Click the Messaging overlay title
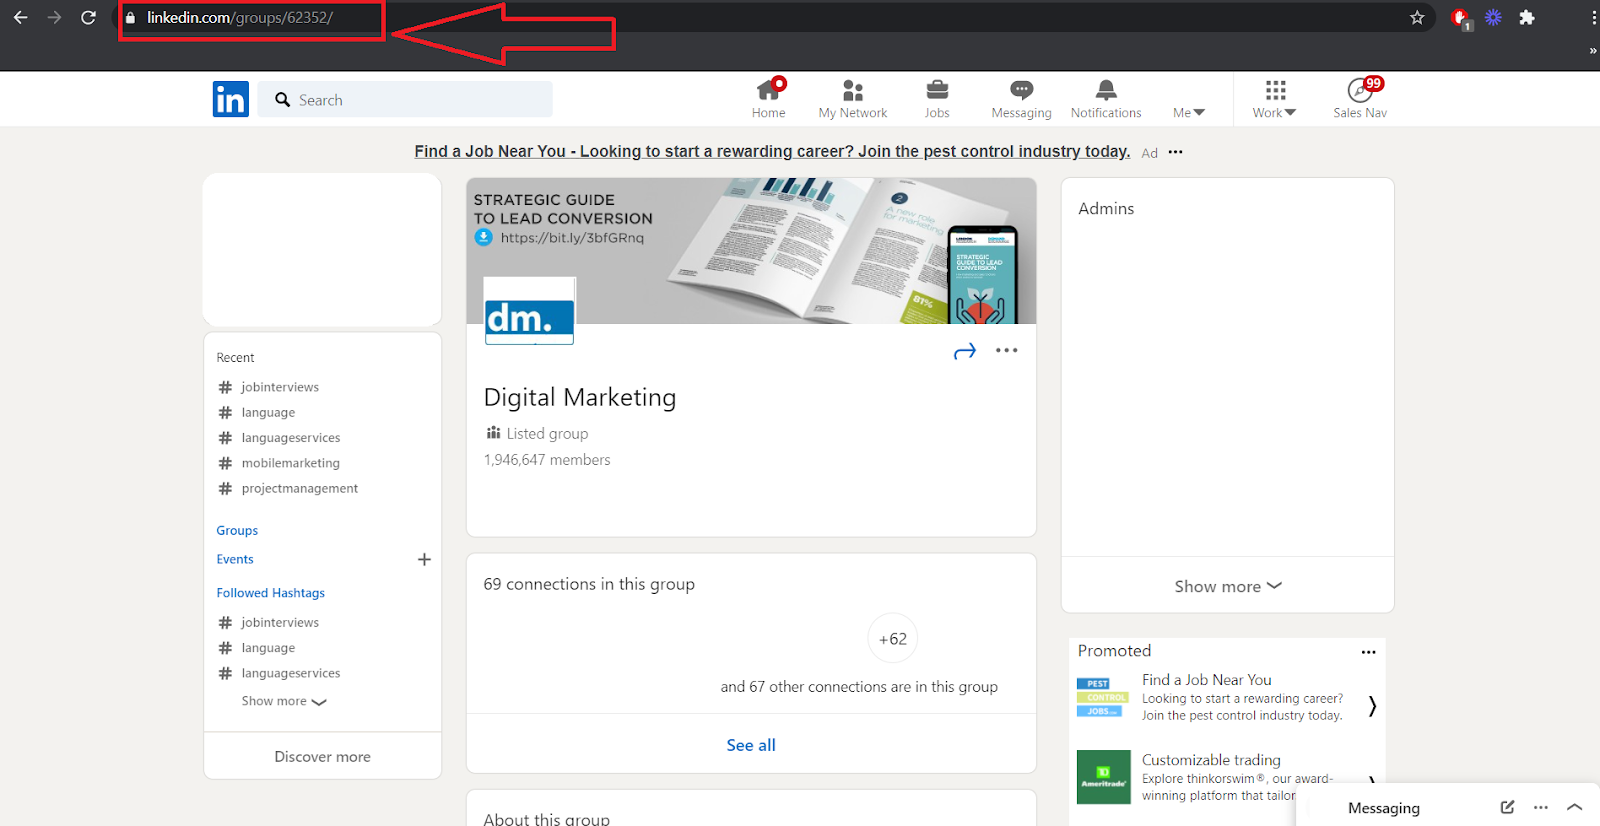1600x826 pixels. (1384, 808)
